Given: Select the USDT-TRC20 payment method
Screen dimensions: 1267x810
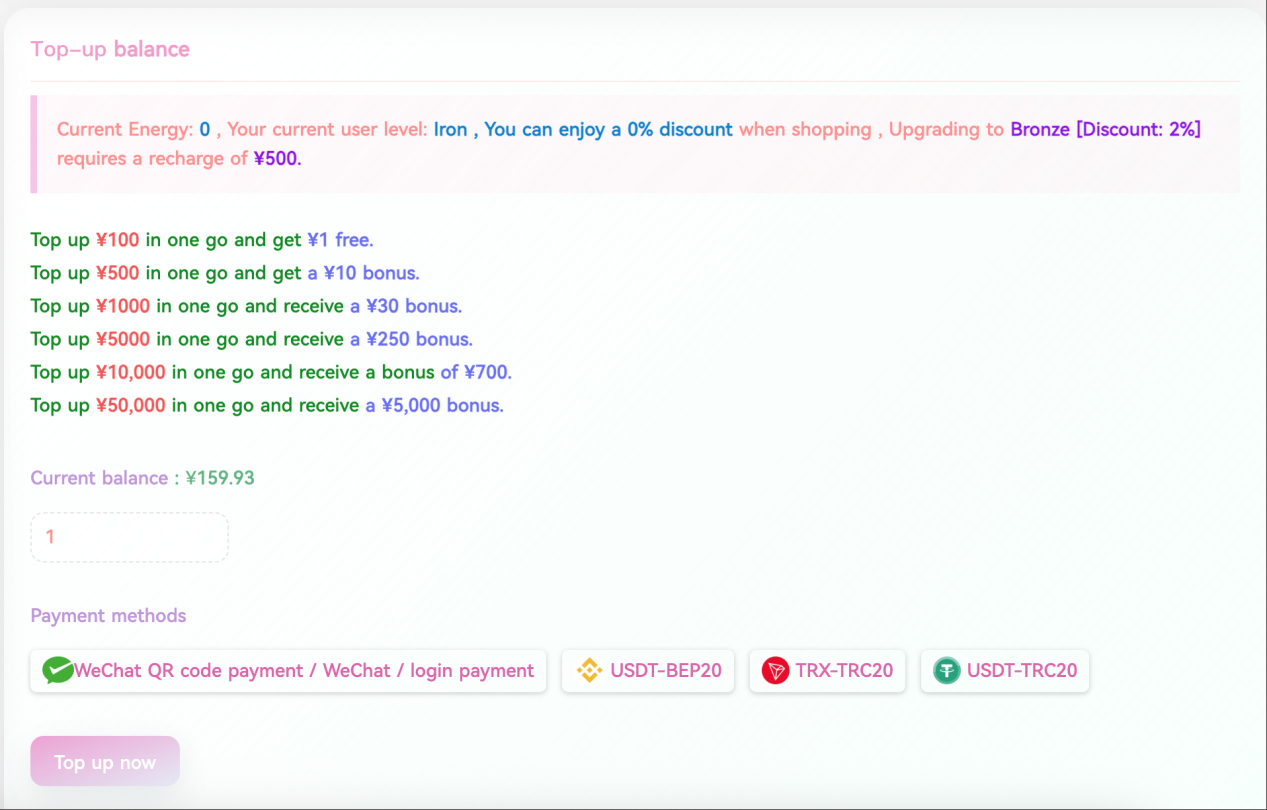Looking at the screenshot, I should [x=1005, y=671].
